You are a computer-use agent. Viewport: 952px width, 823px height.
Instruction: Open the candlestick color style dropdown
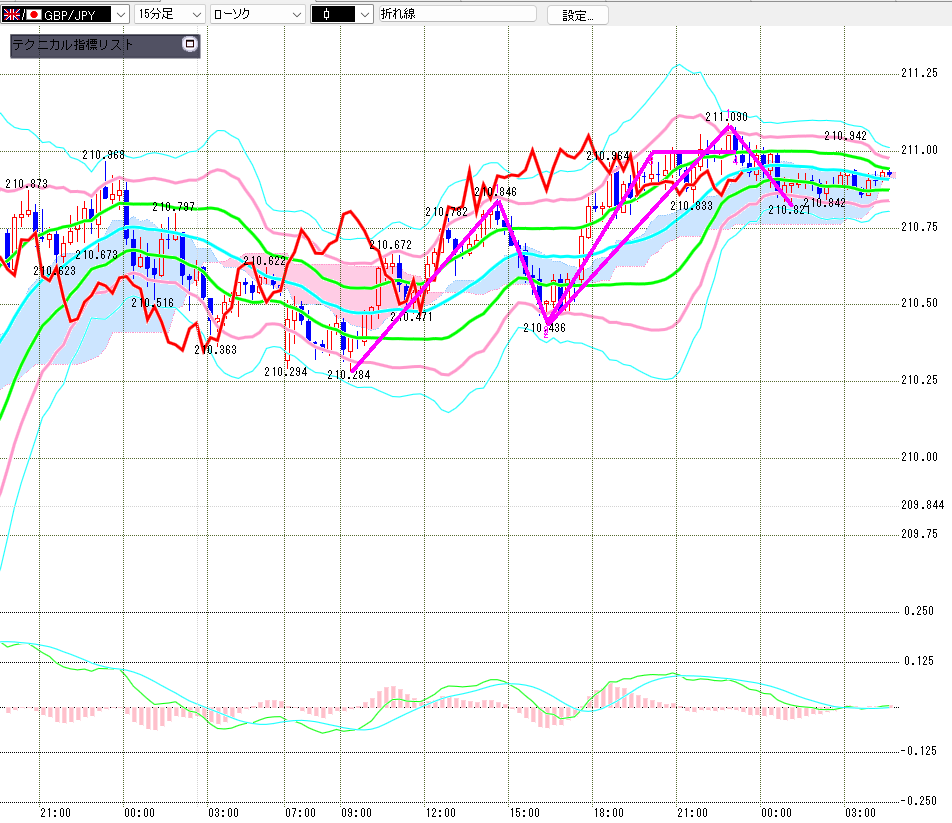pos(341,14)
